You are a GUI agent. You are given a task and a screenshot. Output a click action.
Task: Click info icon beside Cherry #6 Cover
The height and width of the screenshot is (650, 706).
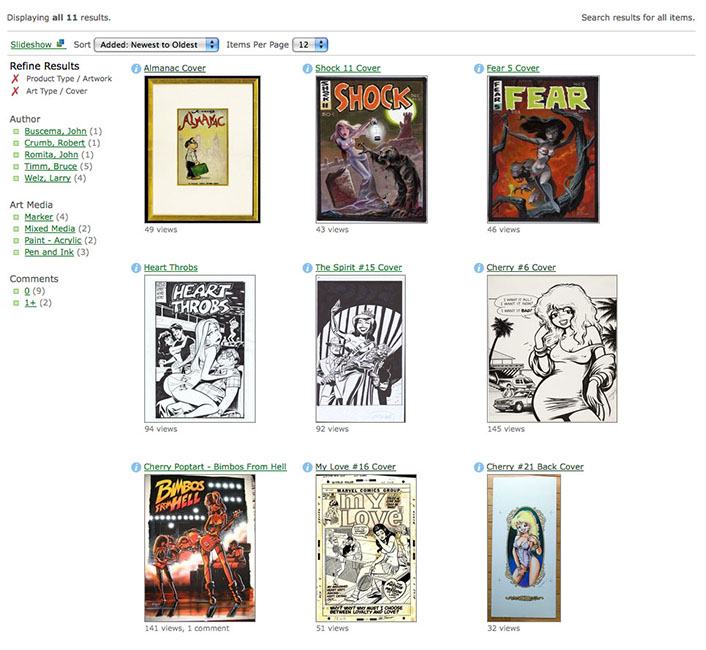click(479, 268)
